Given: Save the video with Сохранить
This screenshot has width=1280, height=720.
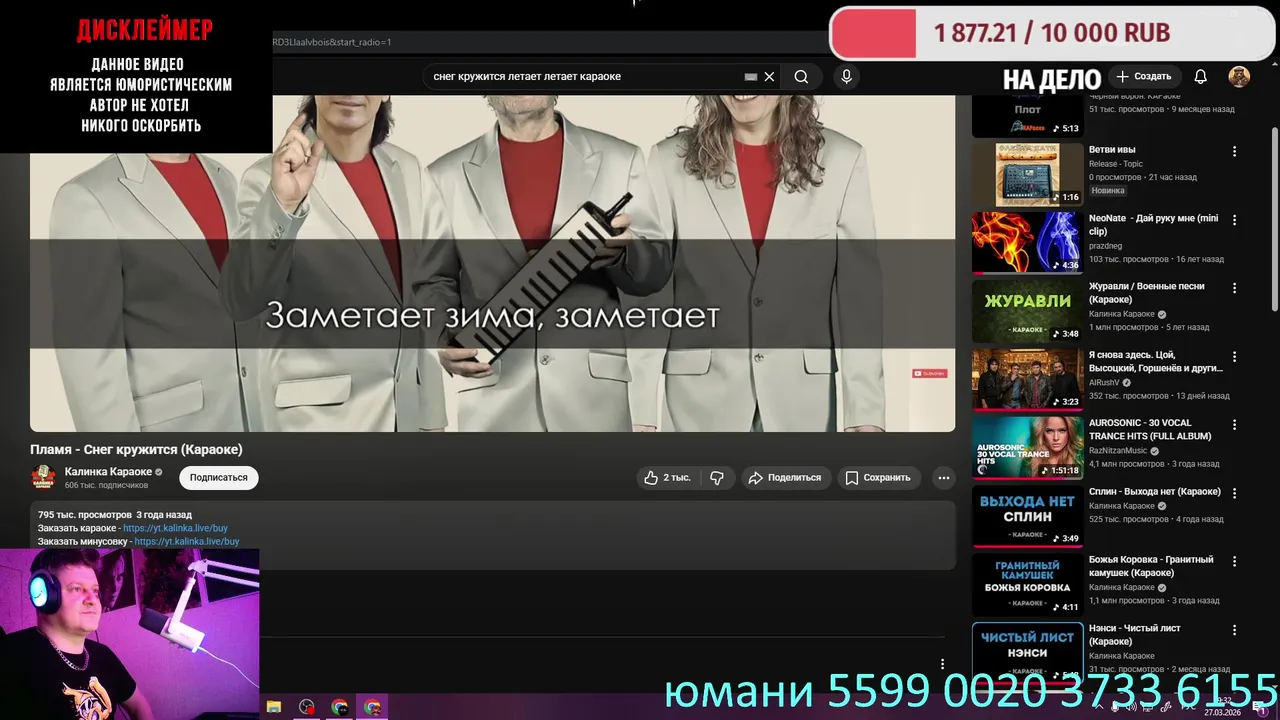Looking at the screenshot, I should point(878,478).
